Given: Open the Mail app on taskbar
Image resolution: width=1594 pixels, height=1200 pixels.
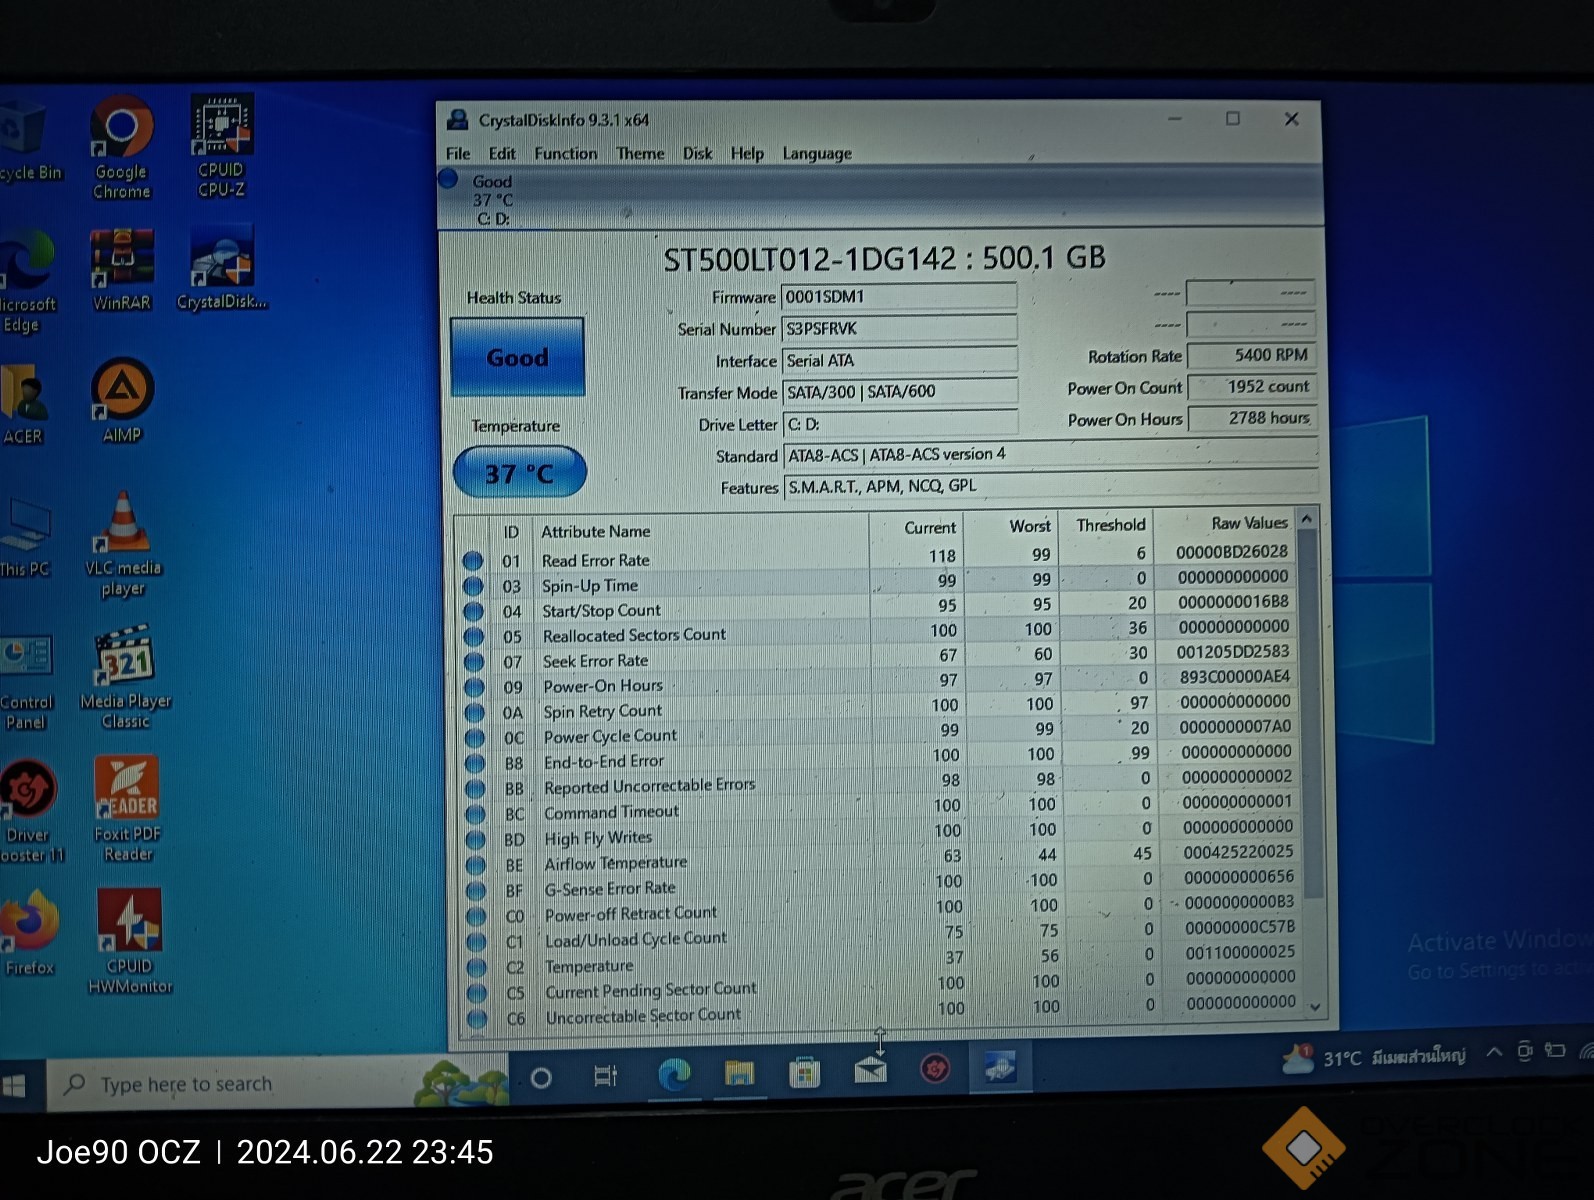Looking at the screenshot, I should 870,1071.
